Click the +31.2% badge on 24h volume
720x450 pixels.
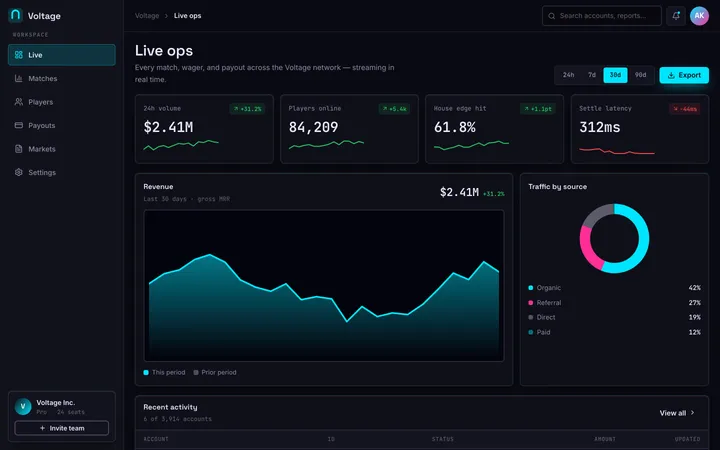(247, 109)
